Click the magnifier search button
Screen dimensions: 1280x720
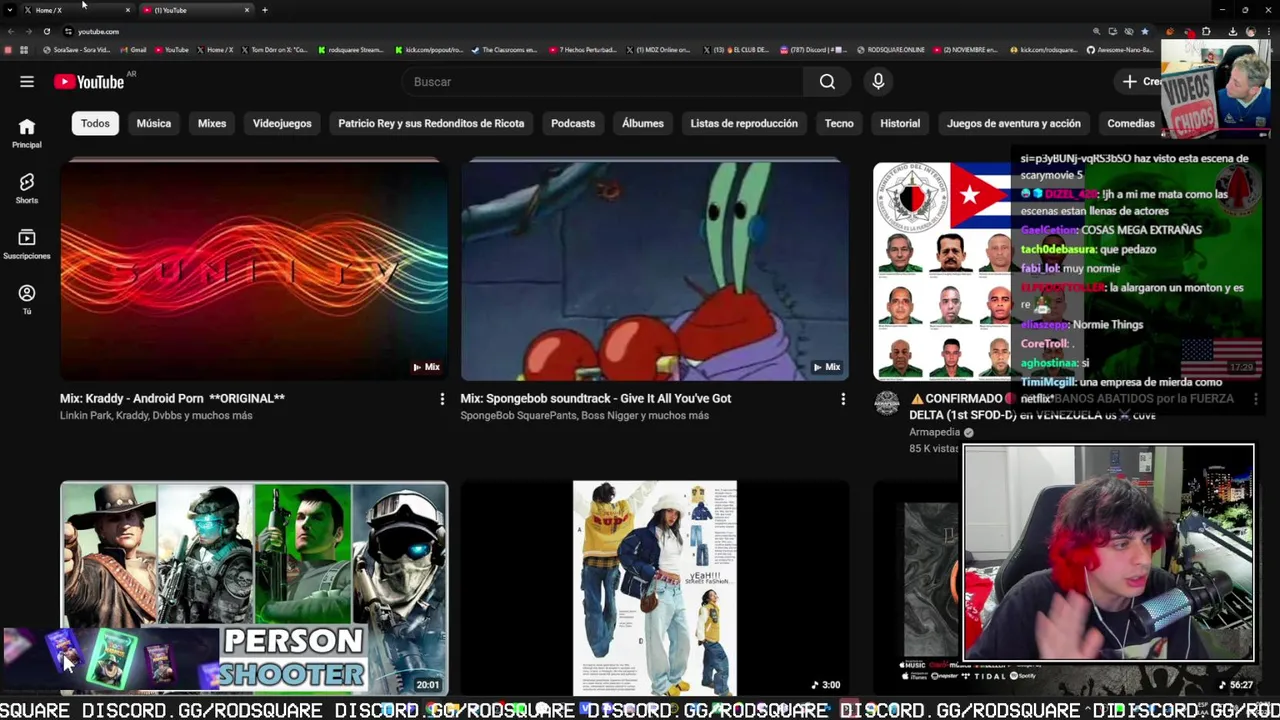coord(827,82)
